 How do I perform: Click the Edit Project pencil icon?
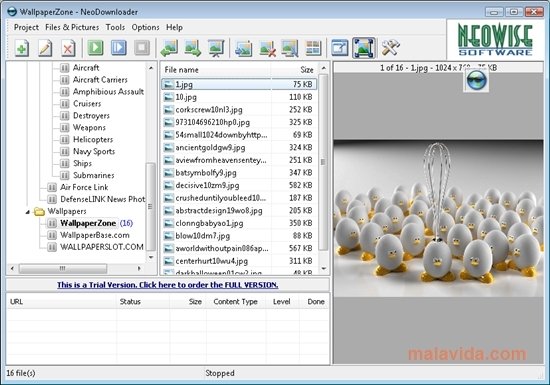[45, 48]
